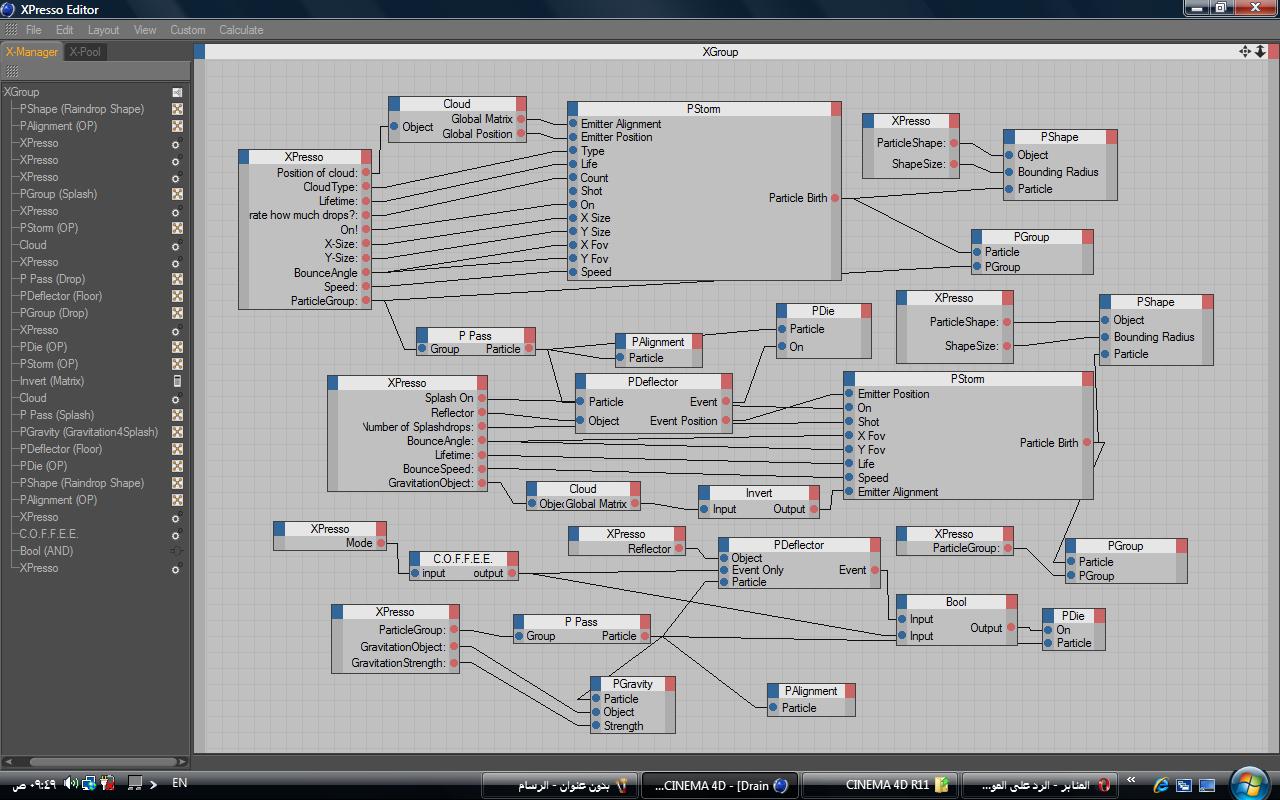1280x800 pixels.
Task: Open outputs menu via PGravity red corner
Action: tap(670, 684)
